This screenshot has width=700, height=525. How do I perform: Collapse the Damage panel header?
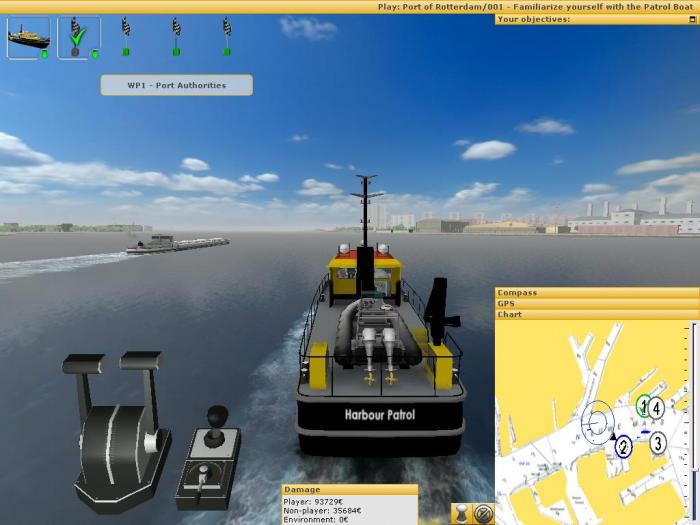[x=349, y=490]
